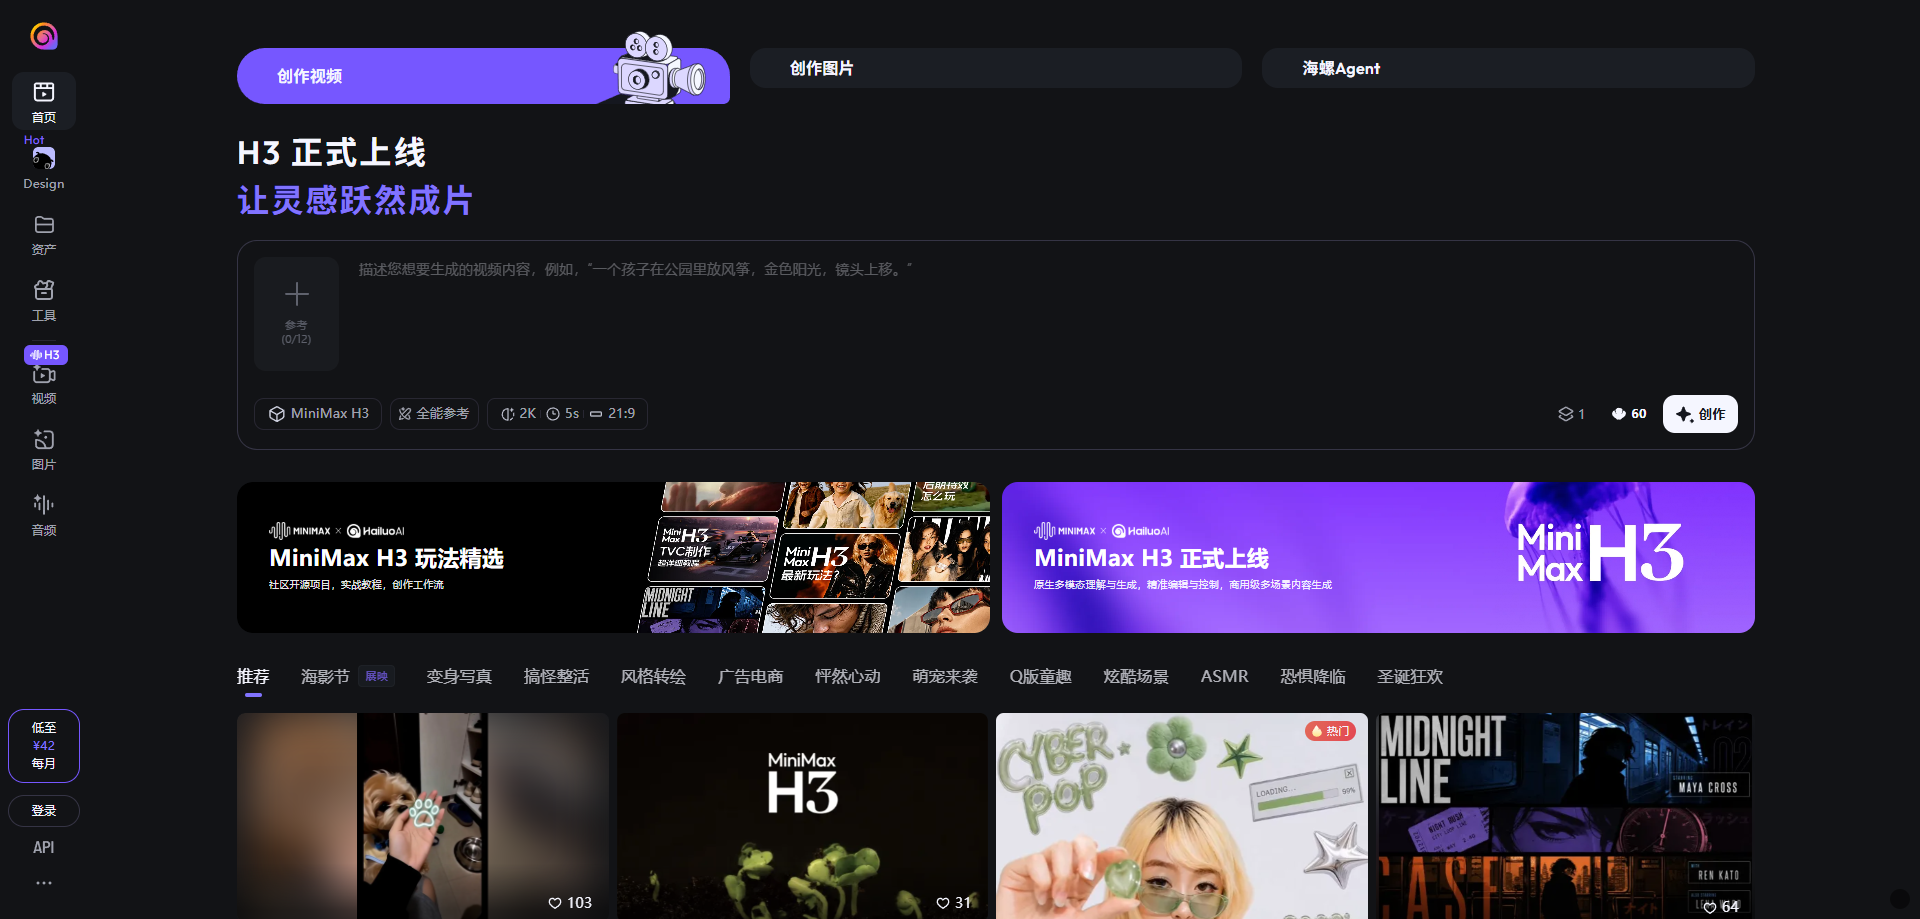1920x919 pixels.
Task: Switch to the 搞怪整活 category tab
Action: pos(556,677)
